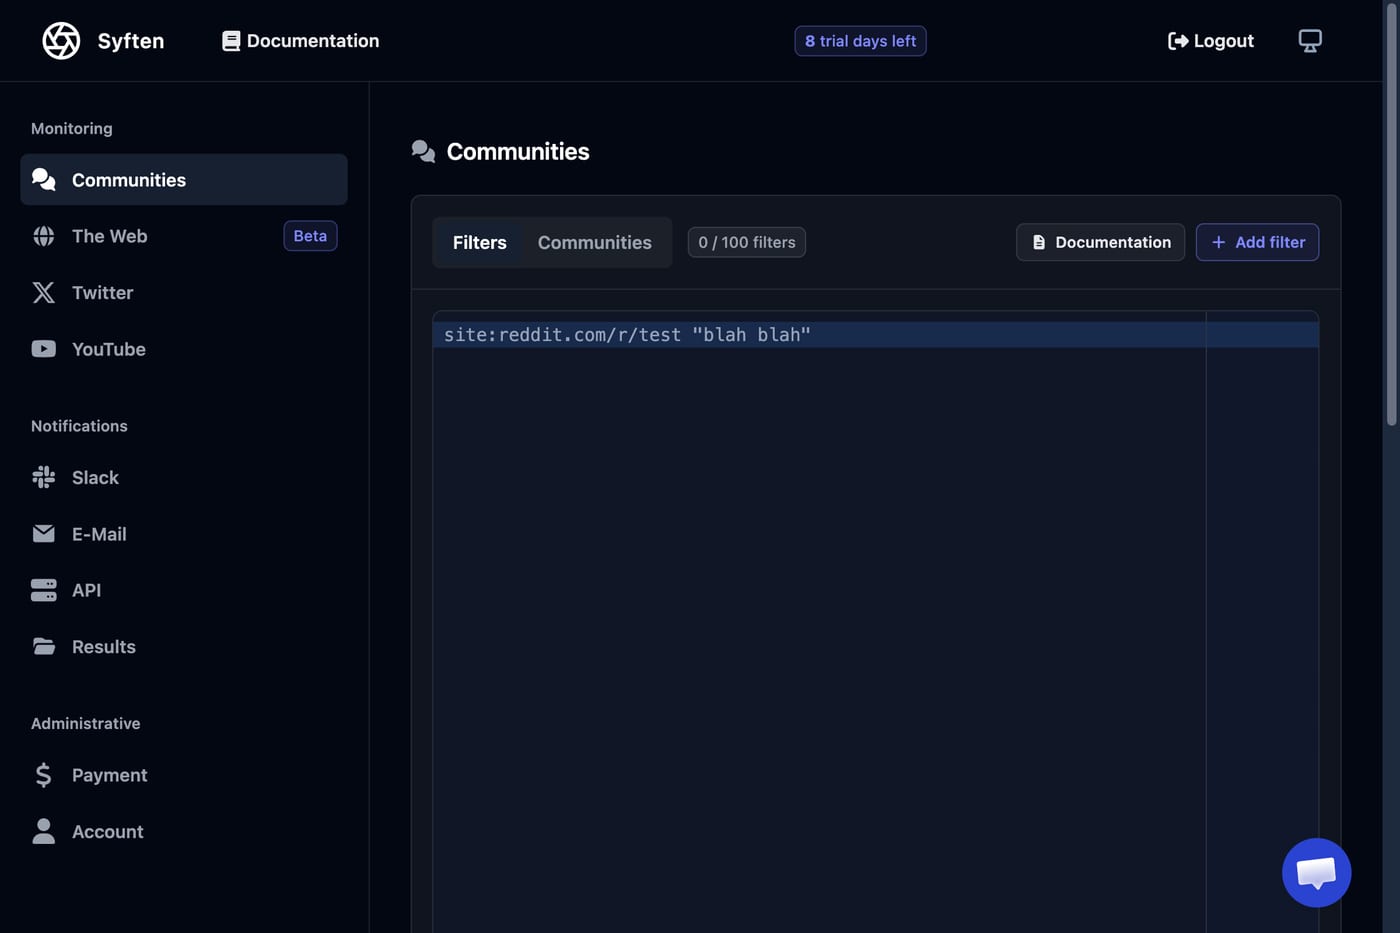Click the server API icon
The width and height of the screenshot is (1400, 933).
click(44, 590)
